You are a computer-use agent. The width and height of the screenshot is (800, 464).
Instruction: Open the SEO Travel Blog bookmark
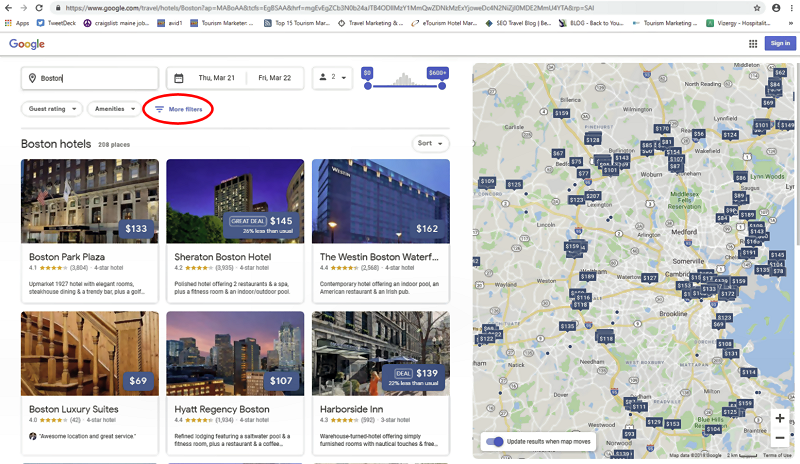tap(518, 23)
